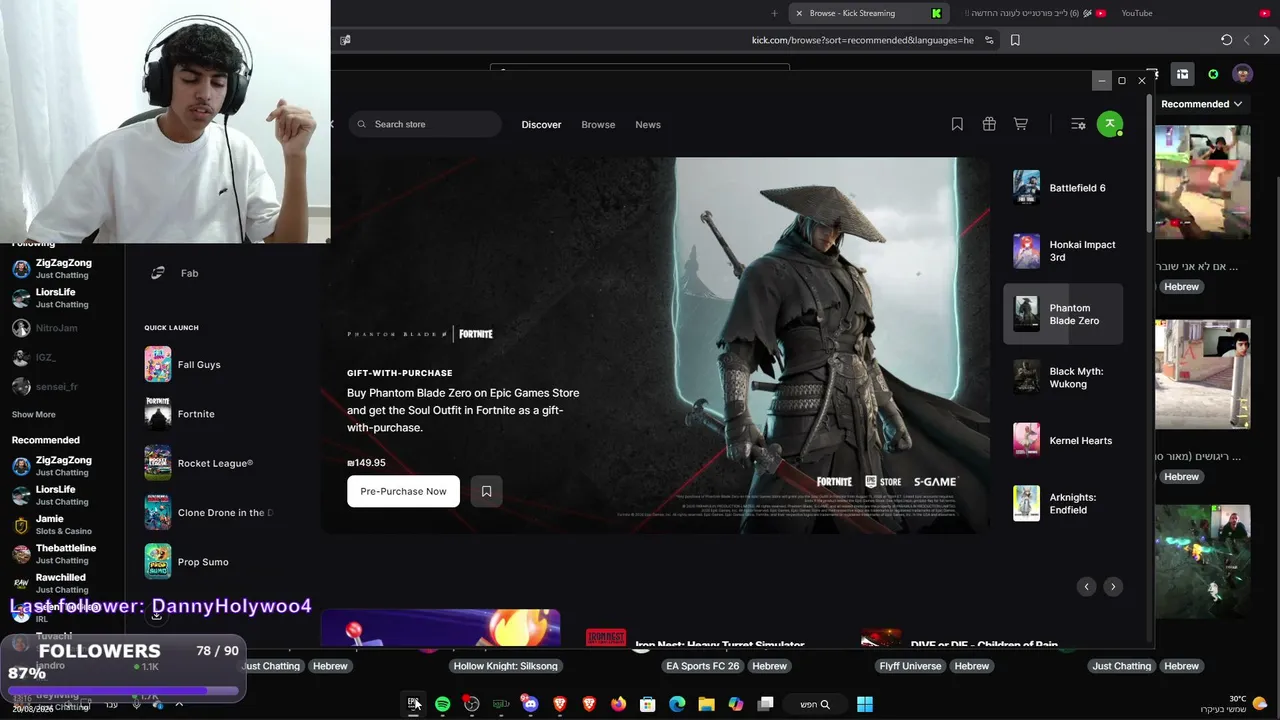Open File Explorer from the taskbar
The image size is (1280, 720).
point(706,704)
